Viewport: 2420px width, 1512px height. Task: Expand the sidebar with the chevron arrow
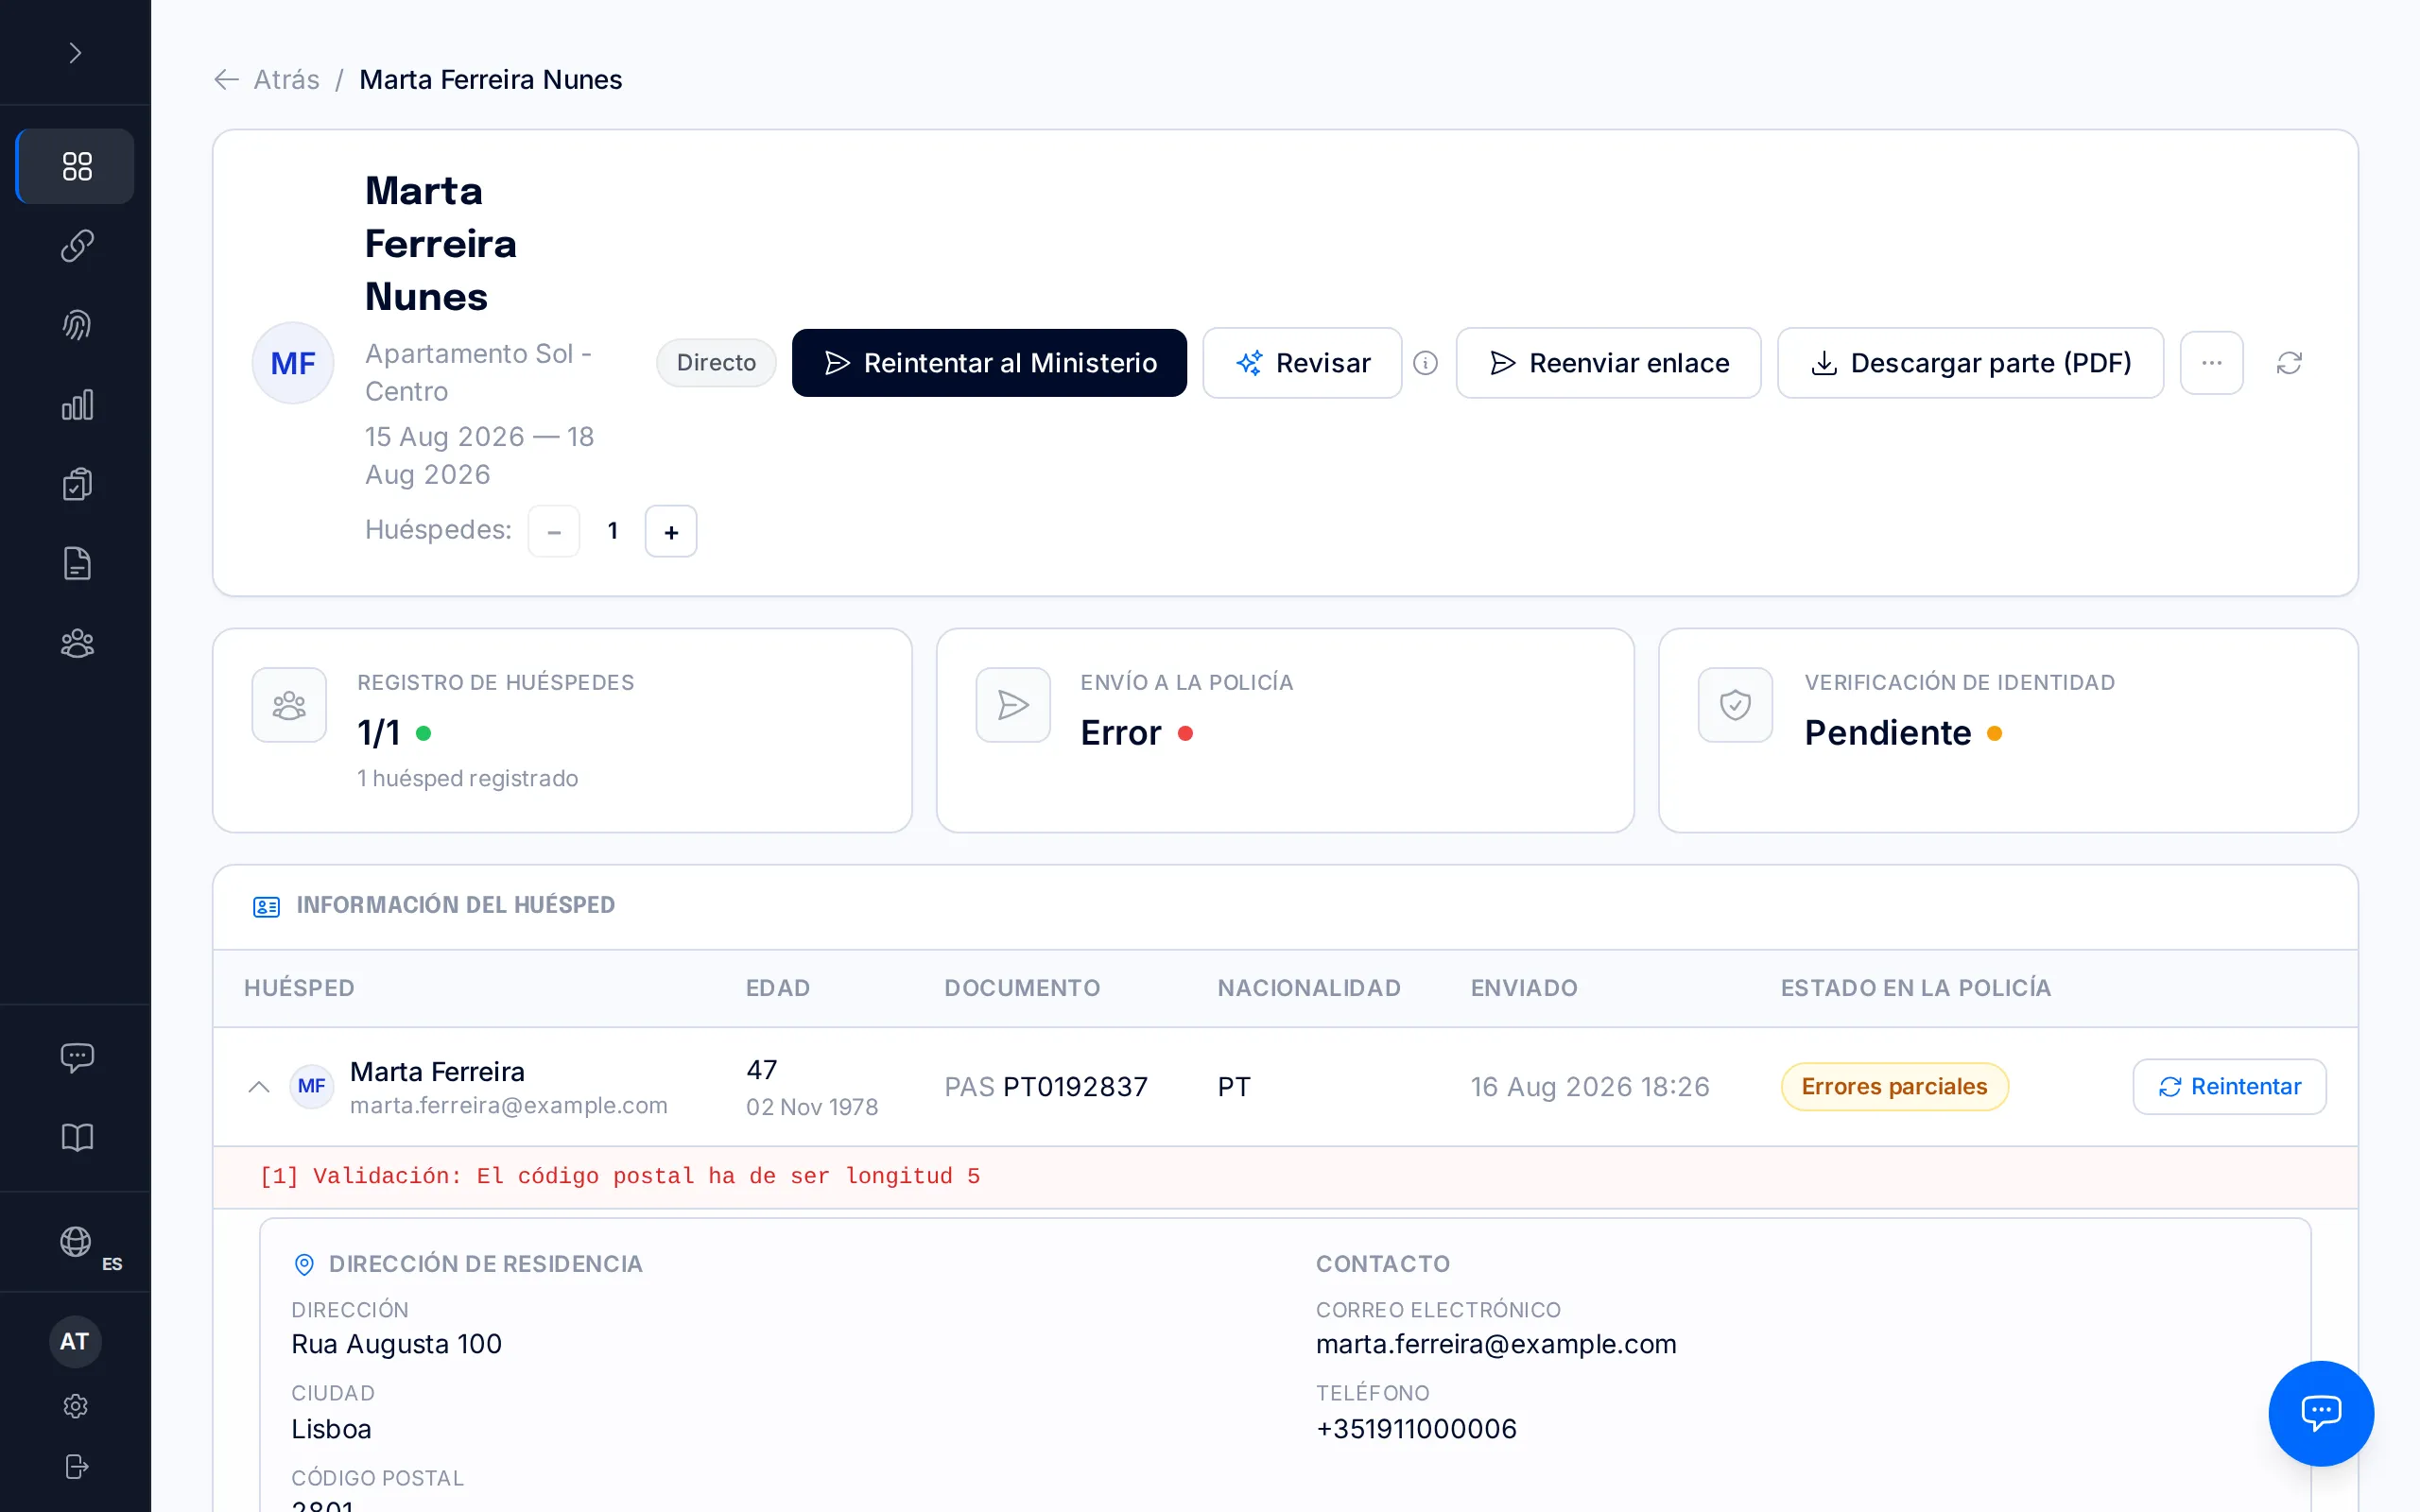pos(75,53)
